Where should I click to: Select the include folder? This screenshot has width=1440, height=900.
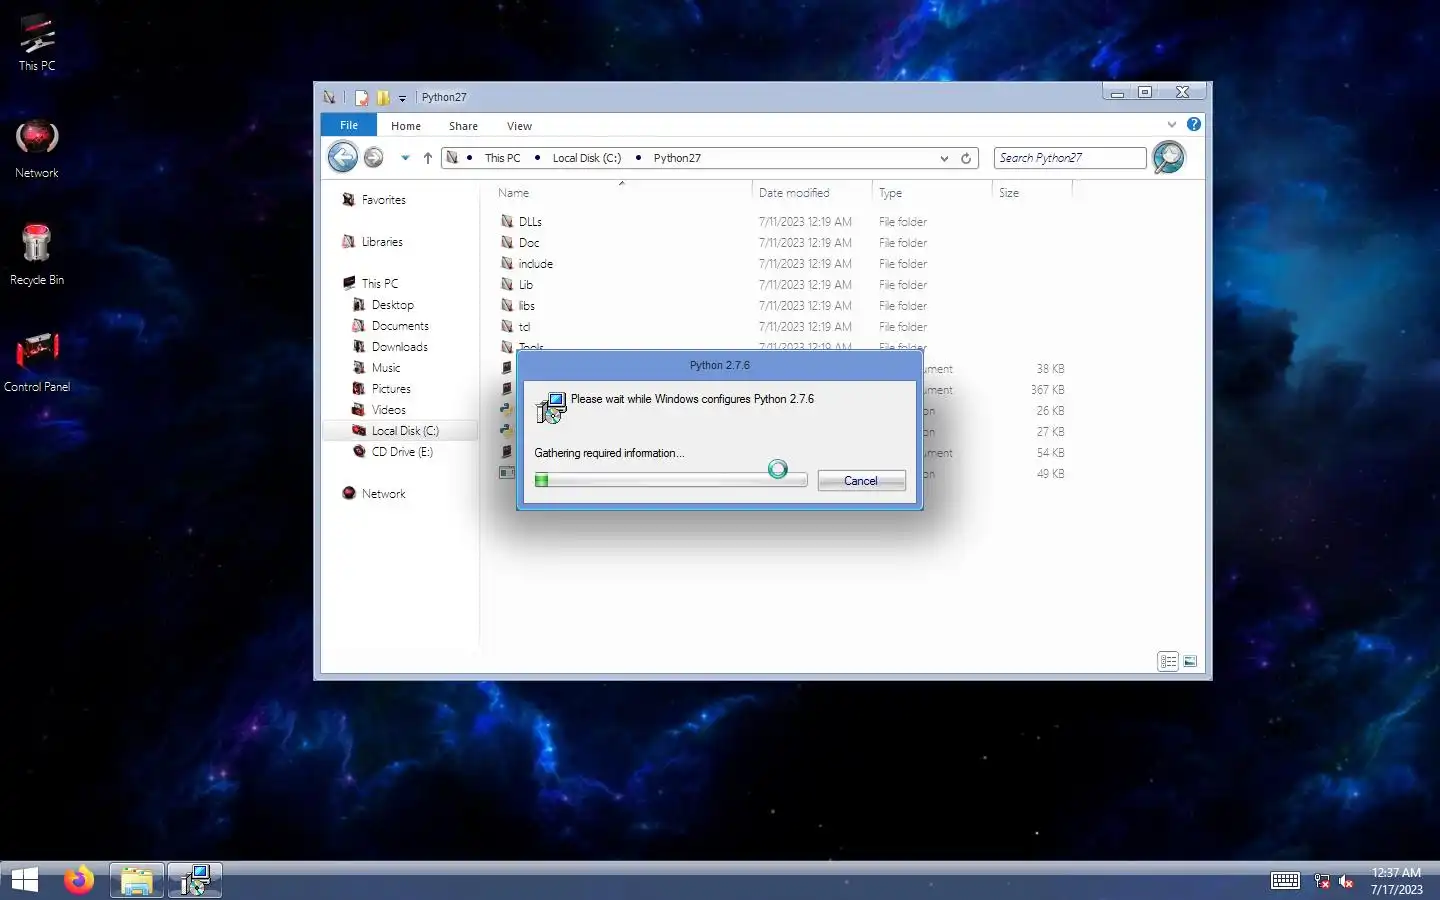point(535,264)
